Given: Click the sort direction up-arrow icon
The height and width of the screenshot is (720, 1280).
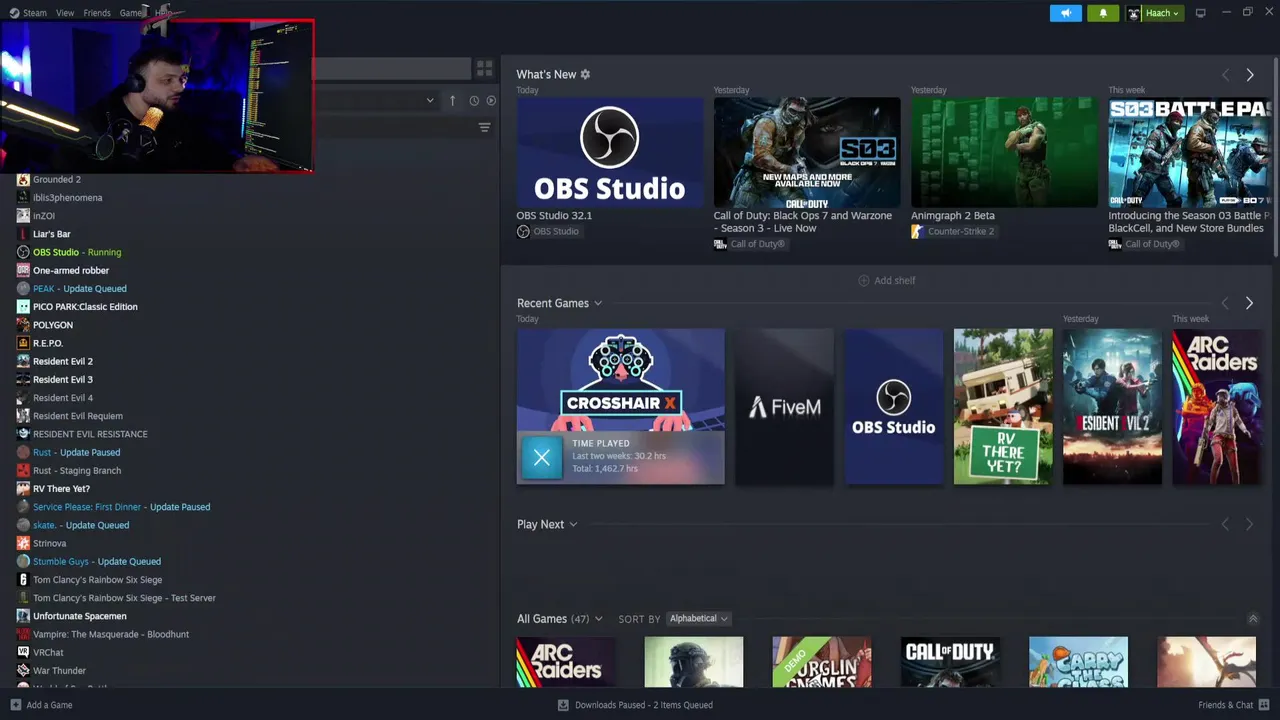Looking at the screenshot, I should 452,100.
